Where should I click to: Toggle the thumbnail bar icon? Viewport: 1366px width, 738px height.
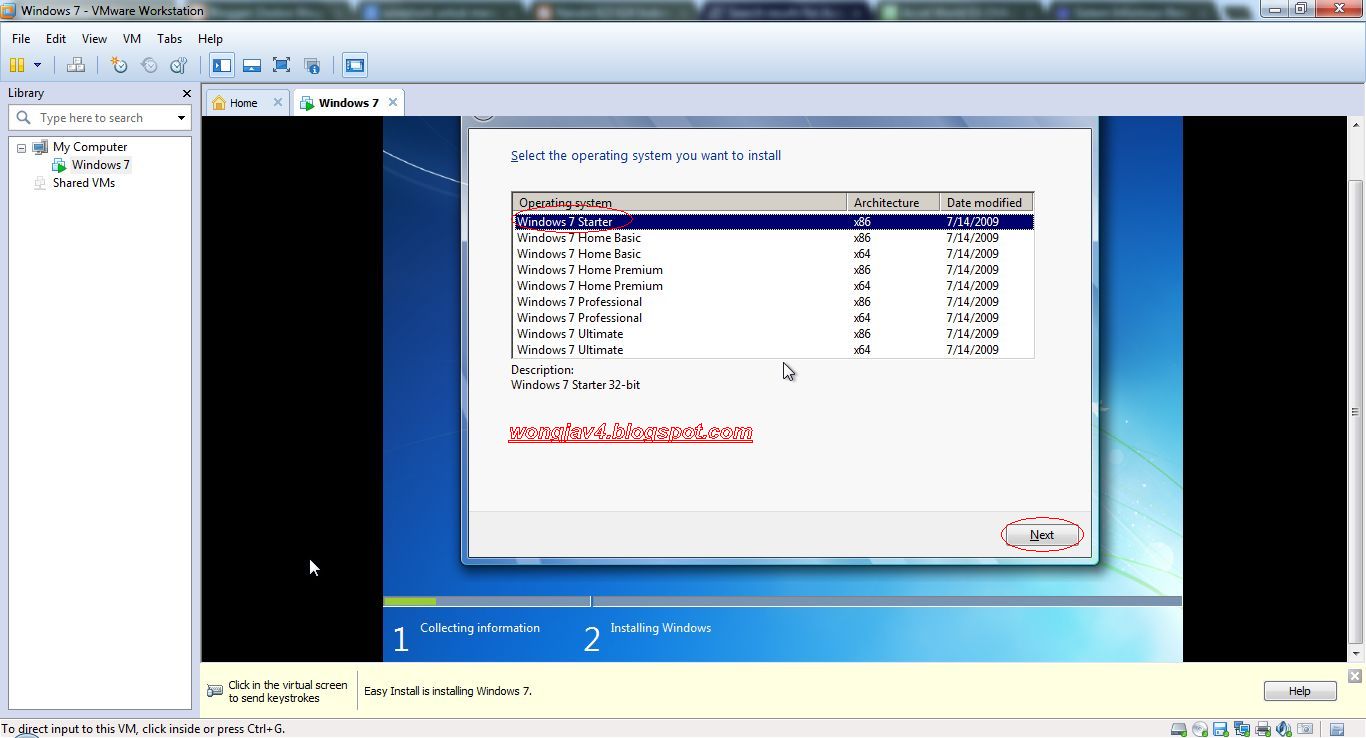pyautogui.click(x=252, y=66)
